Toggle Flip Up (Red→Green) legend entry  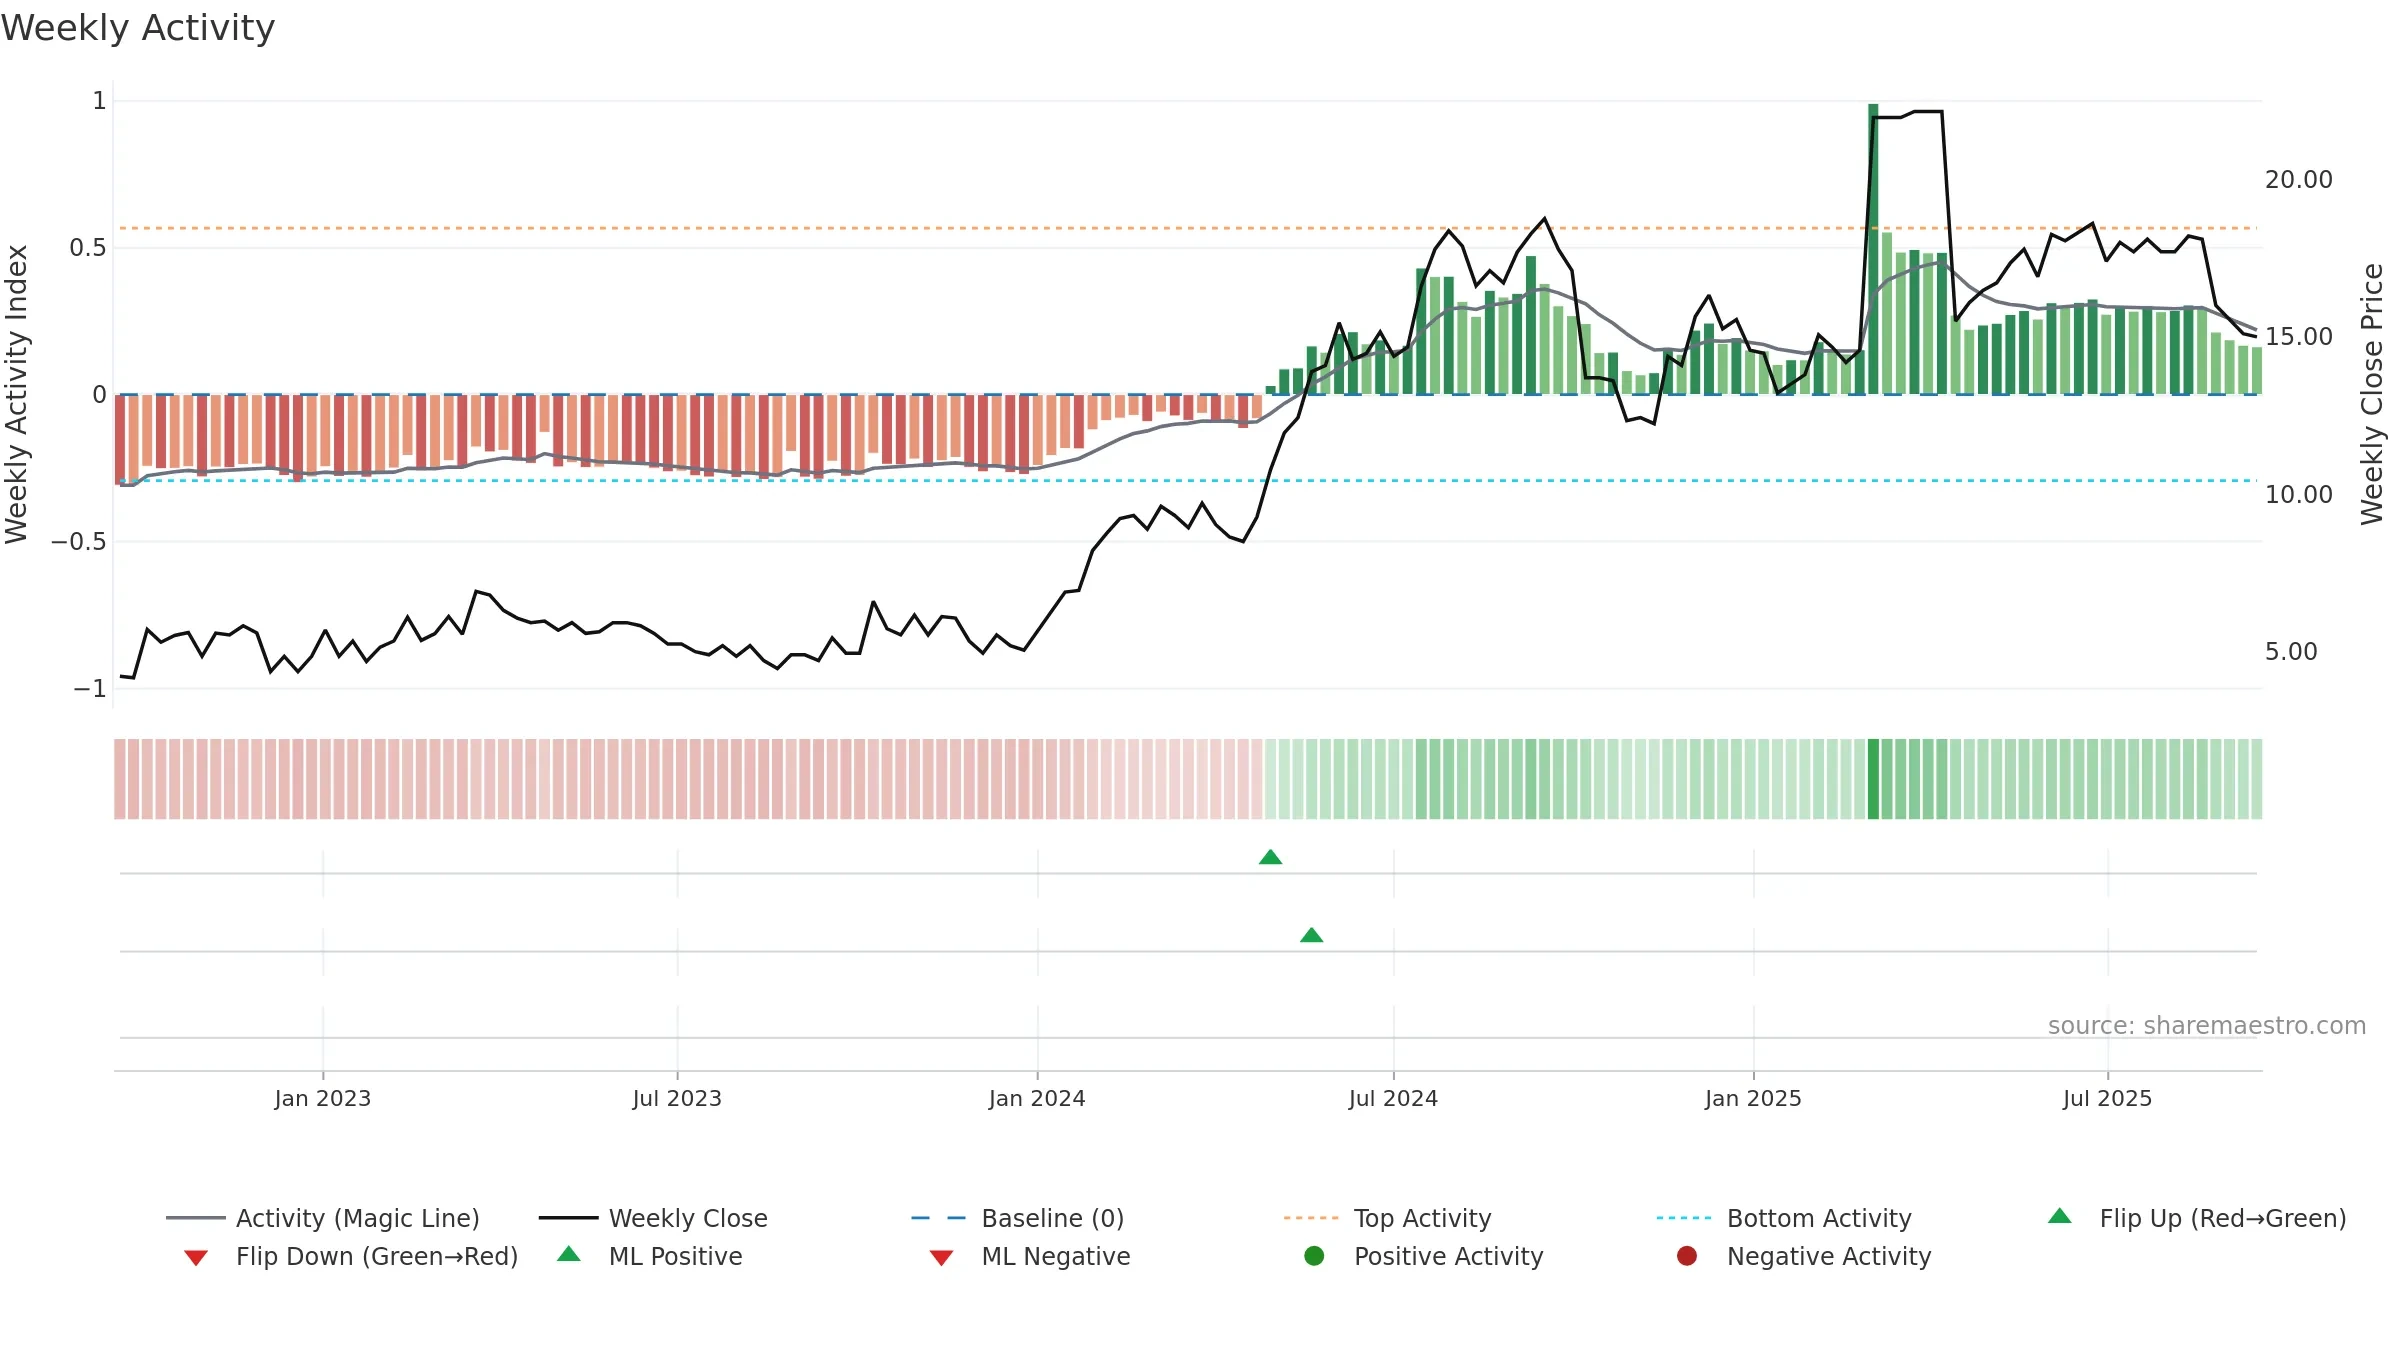2196,1218
